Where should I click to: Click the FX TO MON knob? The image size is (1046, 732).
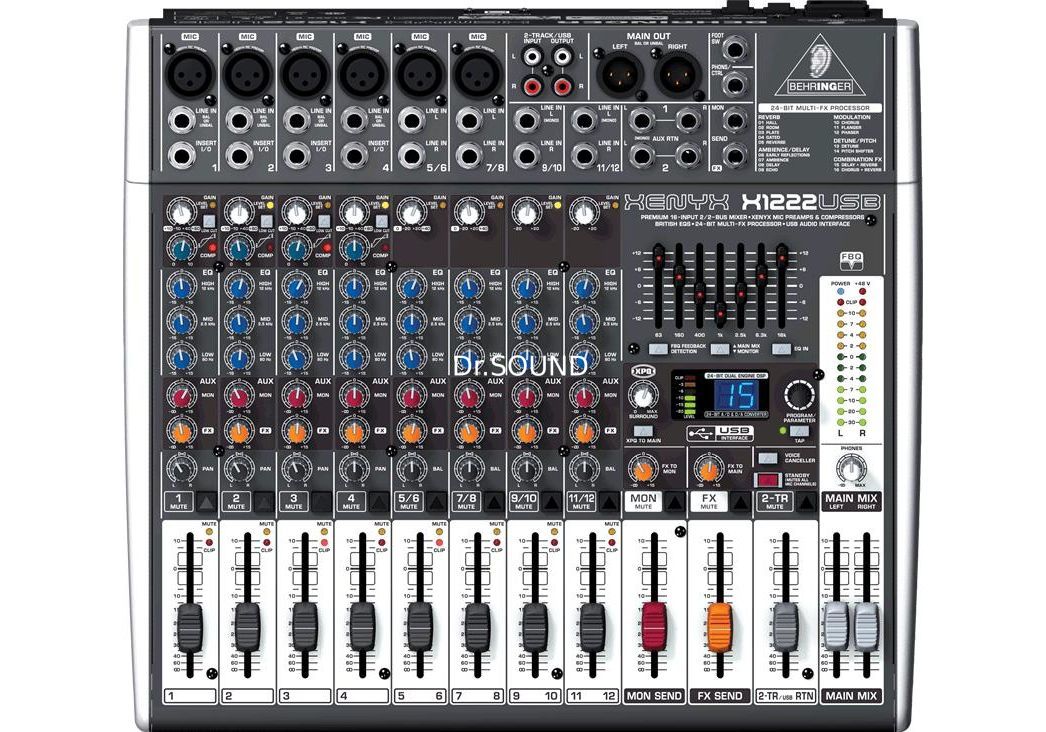(x=642, y=469)
